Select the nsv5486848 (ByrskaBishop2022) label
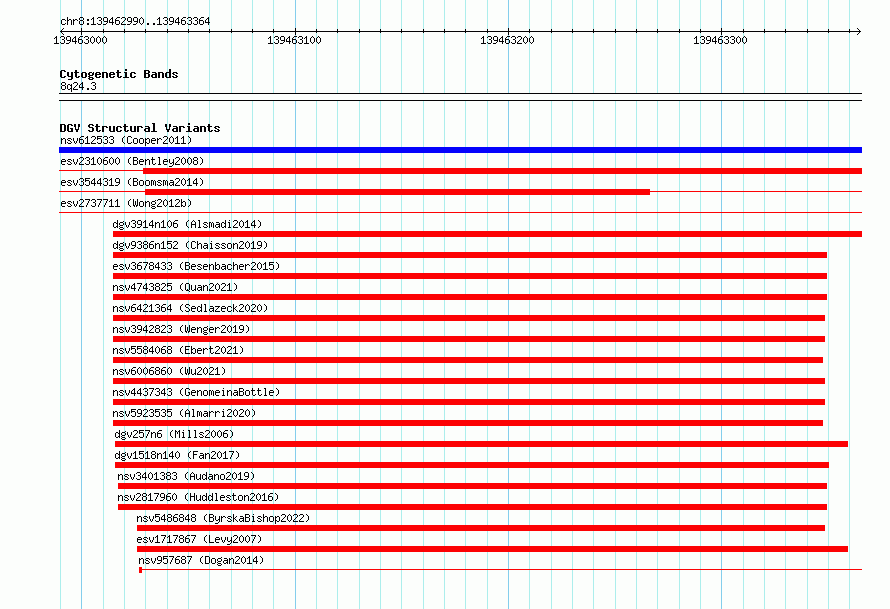Viewport: 890px width, 609px height. pyautogui.click(x=223, y=518)
